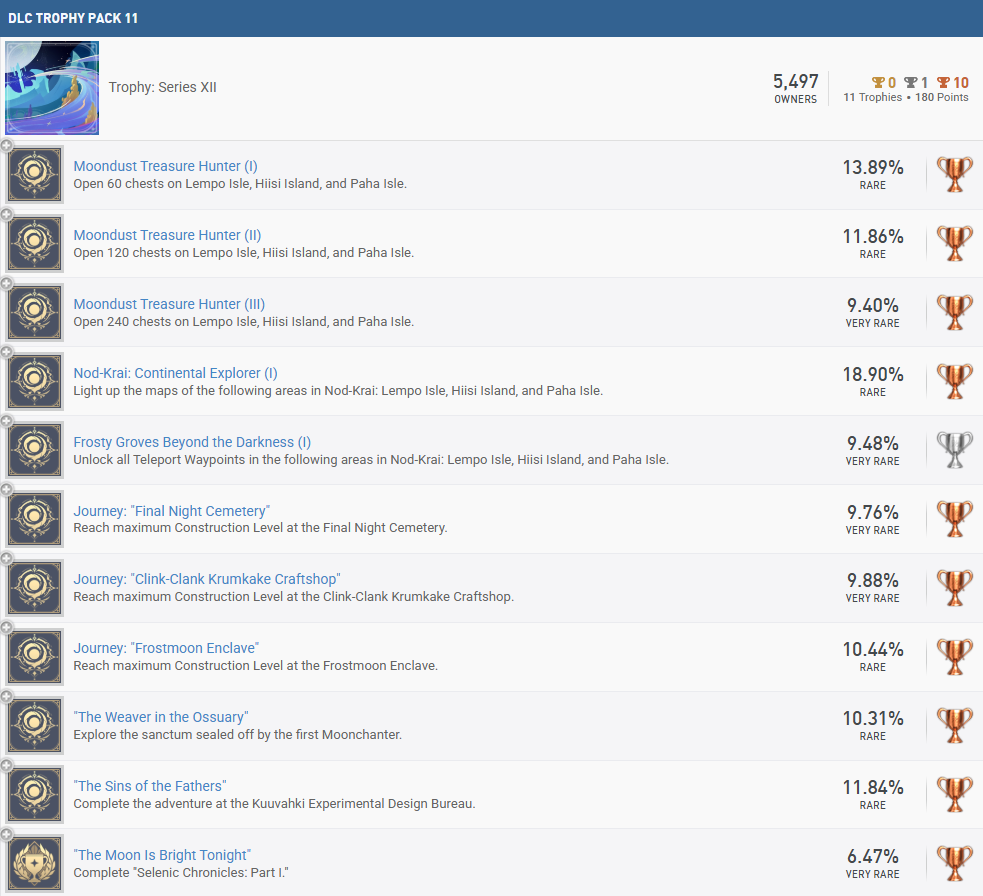Click bronze trophy cup for "The Sins of the Fathers"

954,794
